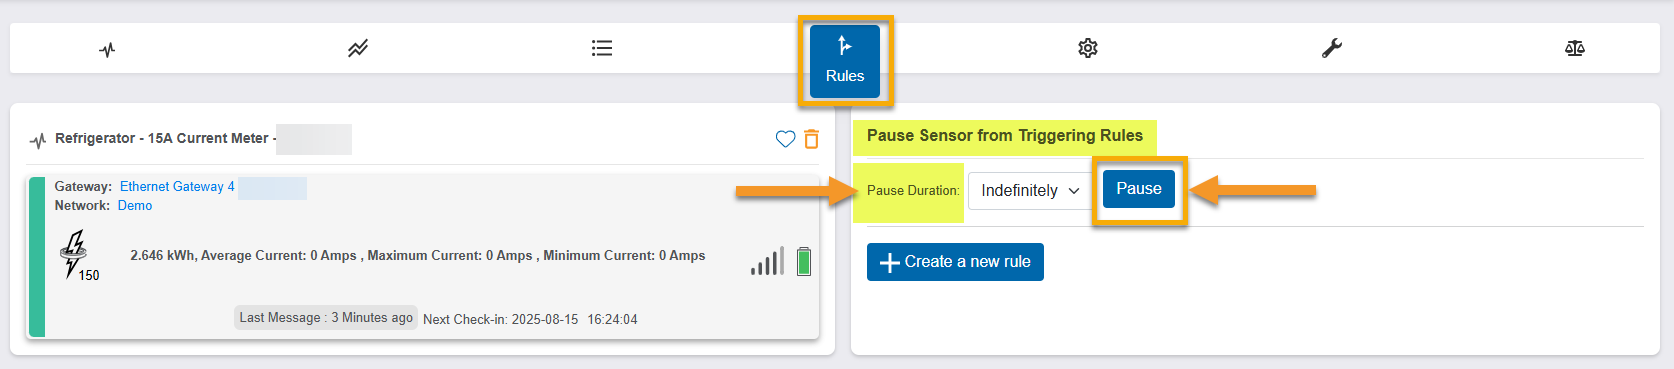
Task: Click the green battery level icon
Action: pos(804,261)
